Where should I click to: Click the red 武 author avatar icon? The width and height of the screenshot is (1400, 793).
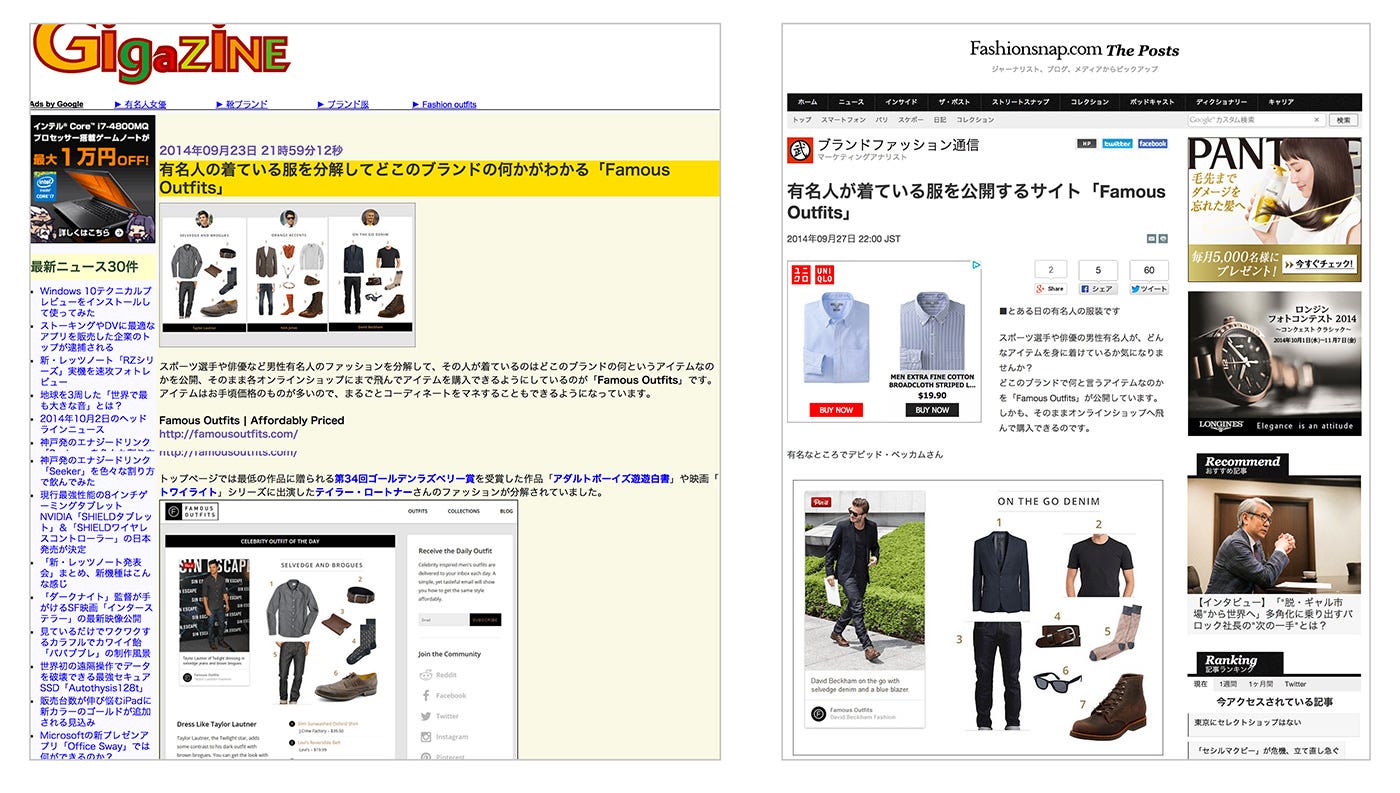(x=800, y=149)
